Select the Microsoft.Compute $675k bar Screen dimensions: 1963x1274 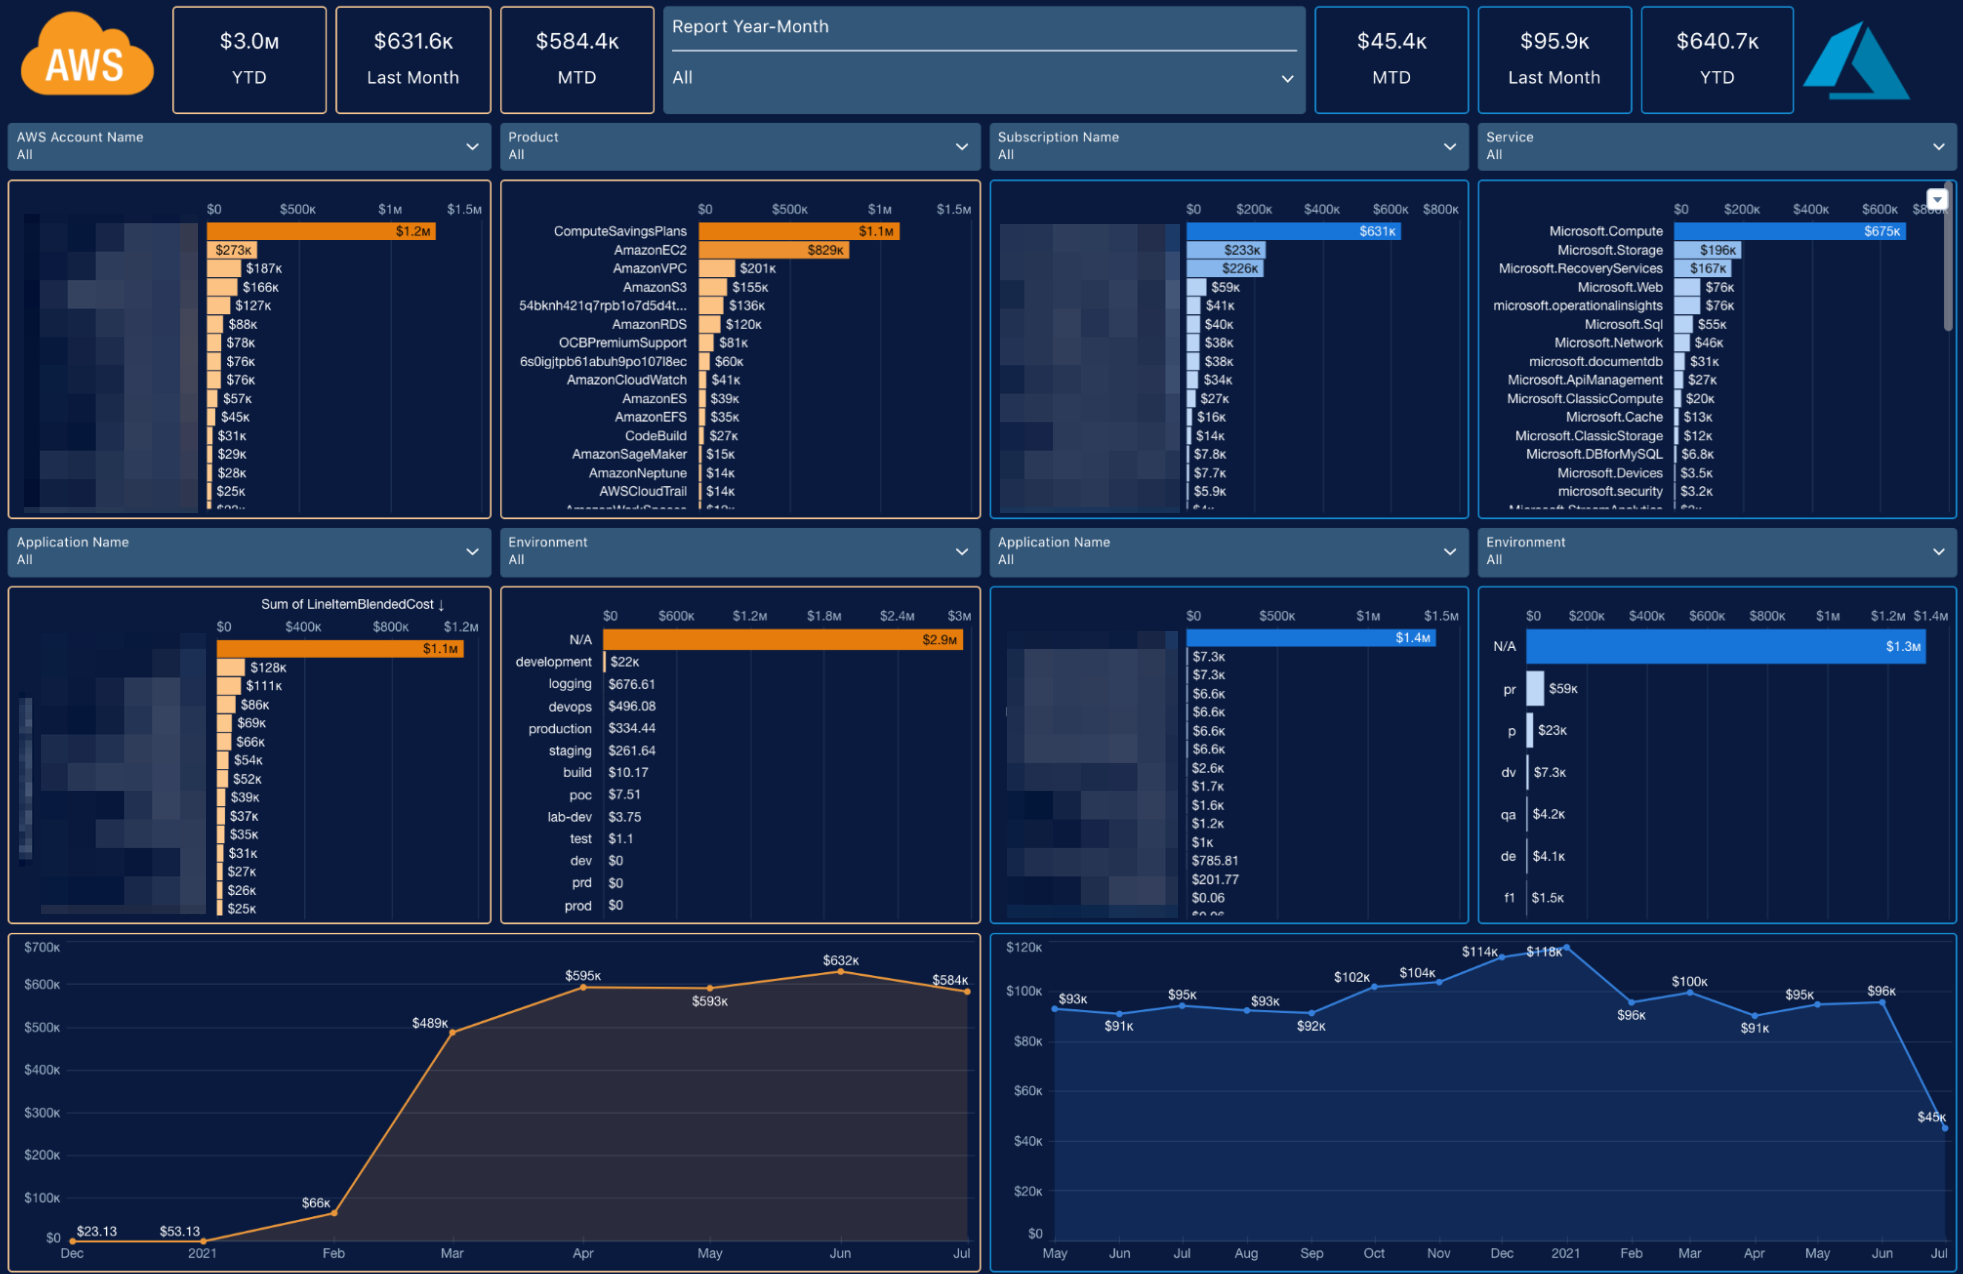point(1790,231)
